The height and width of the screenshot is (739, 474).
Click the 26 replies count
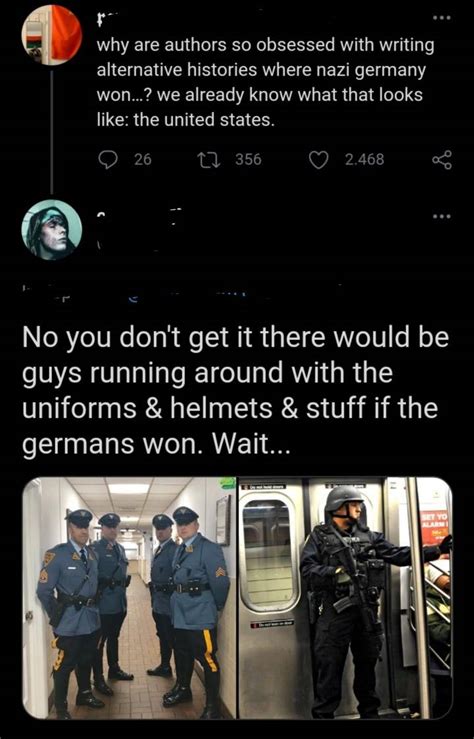[143, 160]
